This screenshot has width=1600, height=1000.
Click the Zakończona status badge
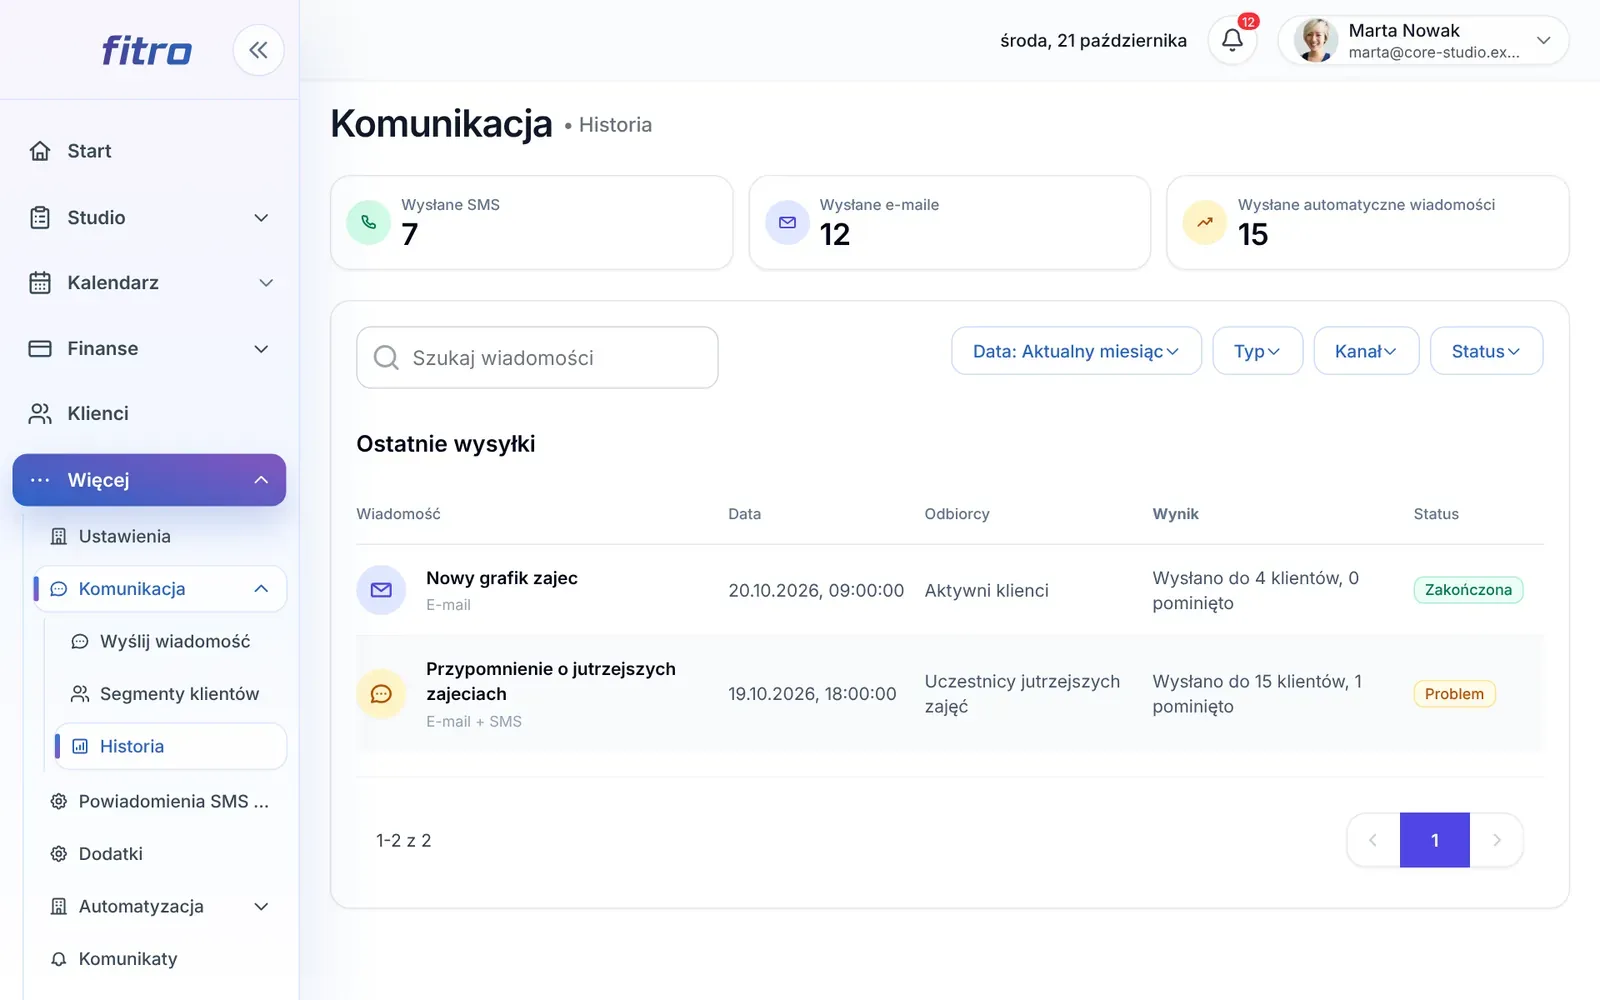[1468, 590]
